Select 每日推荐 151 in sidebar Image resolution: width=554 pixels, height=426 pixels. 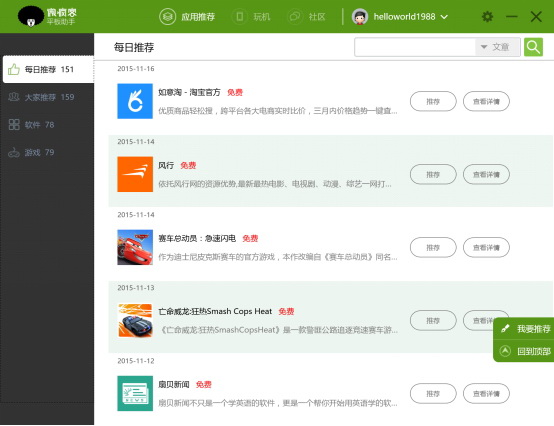(48, 69)
